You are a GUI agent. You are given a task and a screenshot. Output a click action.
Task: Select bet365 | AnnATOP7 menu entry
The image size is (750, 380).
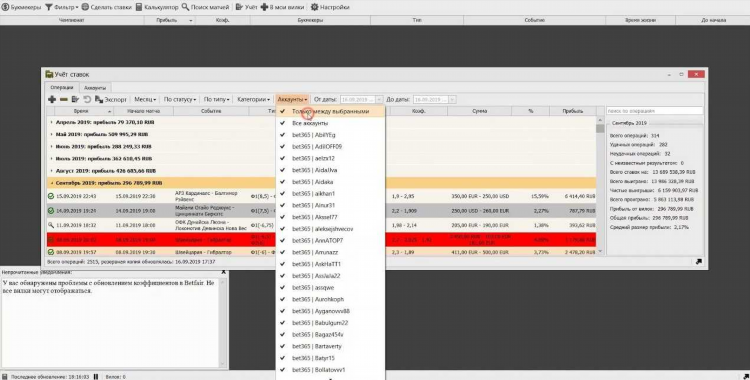330,240
